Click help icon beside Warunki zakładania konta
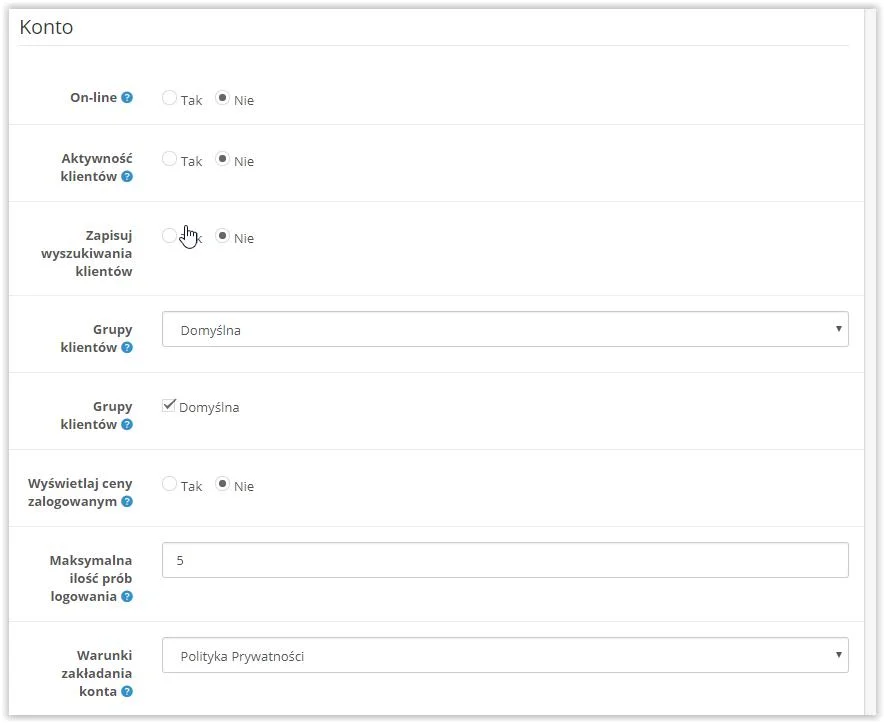The image size is (884, 723). point(127,692)
